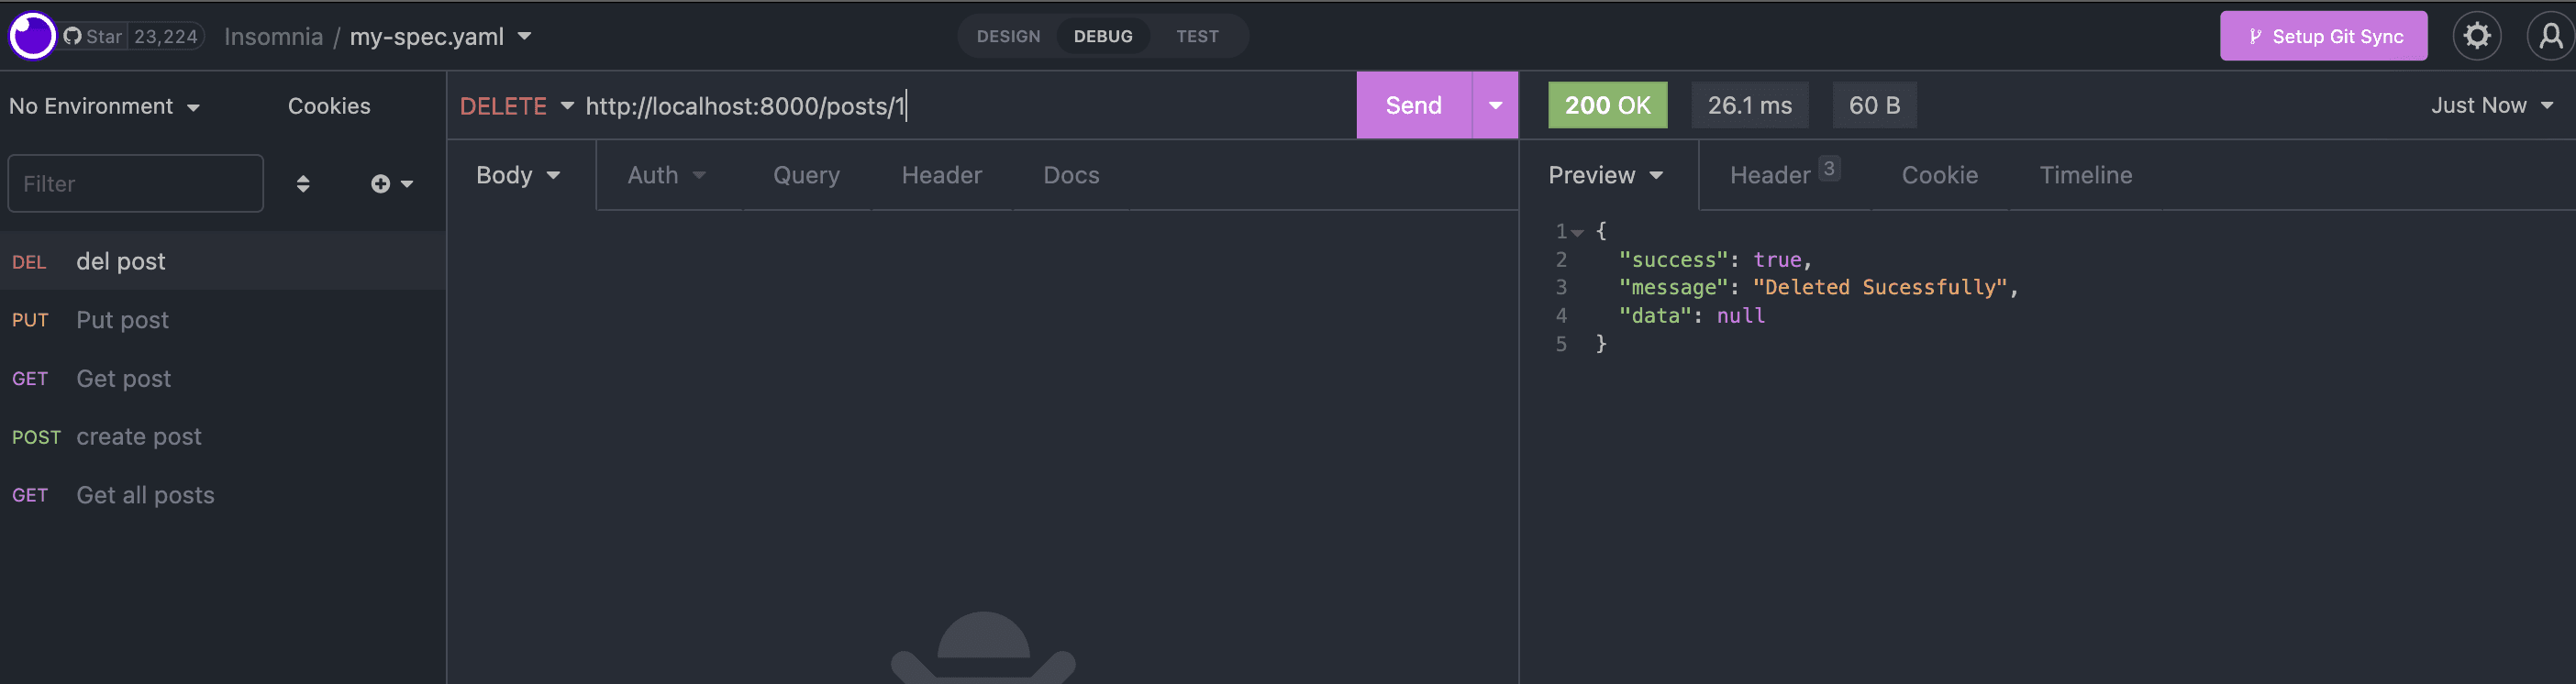
Task: Open the settings gear icon
Action: 2476,36
